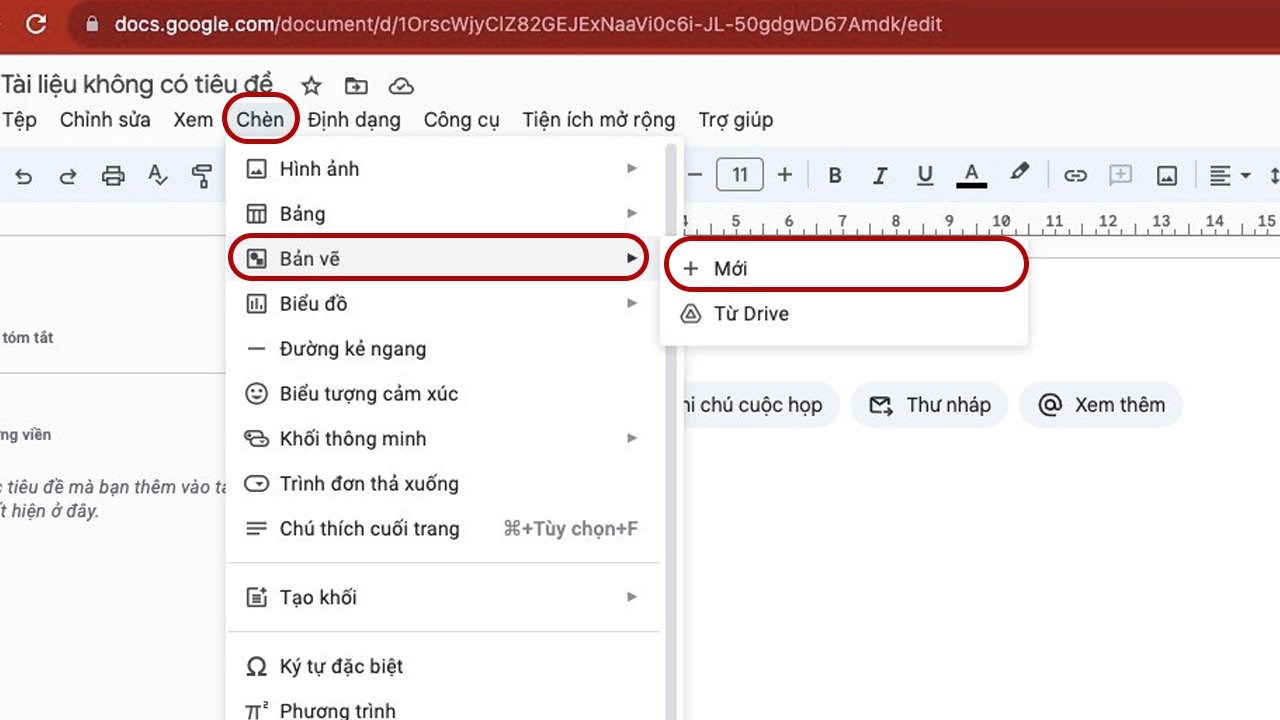Open the highlight color pen tool

tap(1019, 174)
